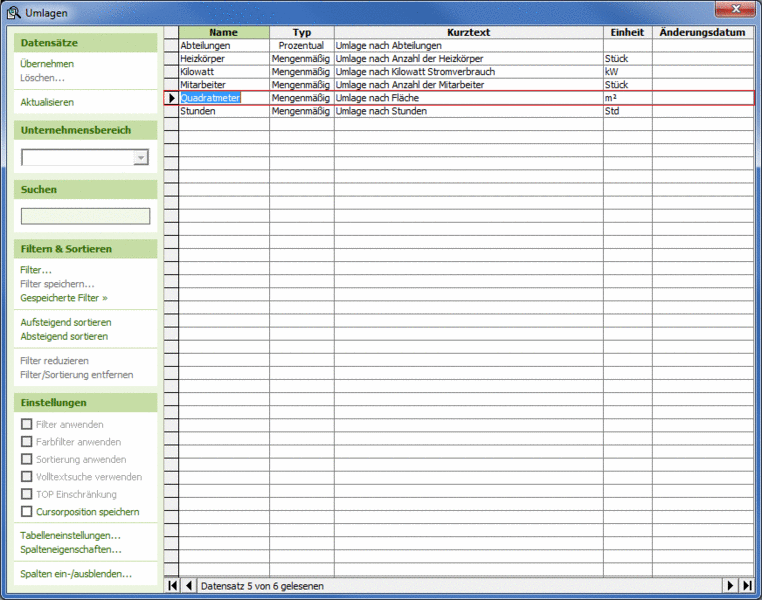The height and width of the screenshot is (600, 762).
Task: Click Filter speichern… link
Action: (x=57, y=284)
